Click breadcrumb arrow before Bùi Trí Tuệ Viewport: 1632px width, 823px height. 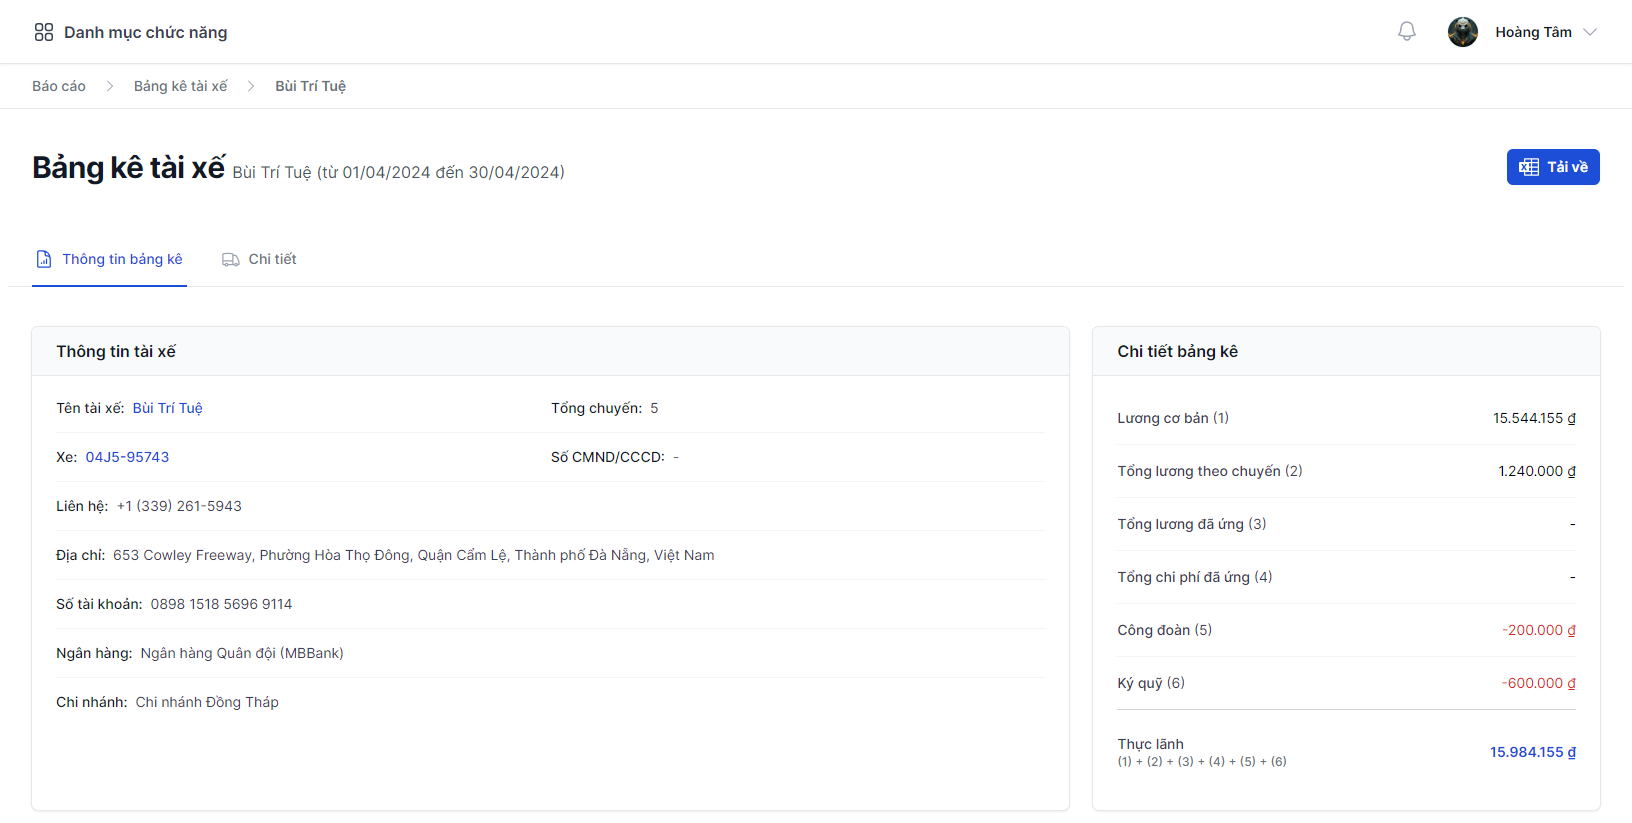point(251,86)
